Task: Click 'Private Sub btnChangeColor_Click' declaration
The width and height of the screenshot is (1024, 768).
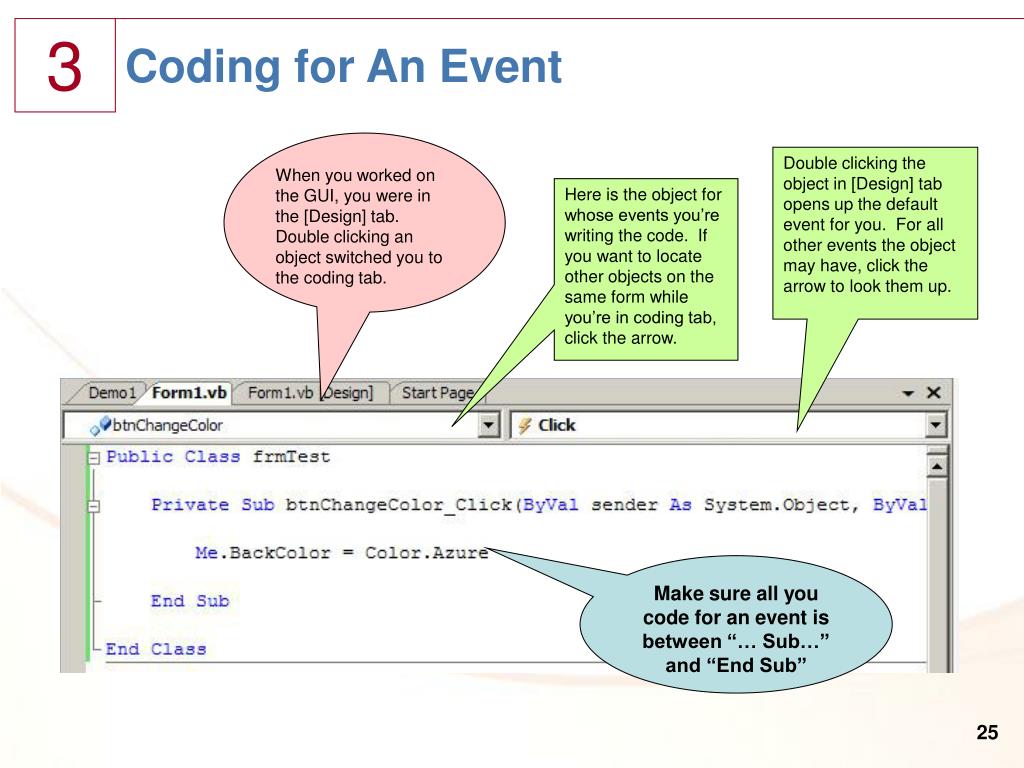Action: pyautogui.click(x=332, y=505)
